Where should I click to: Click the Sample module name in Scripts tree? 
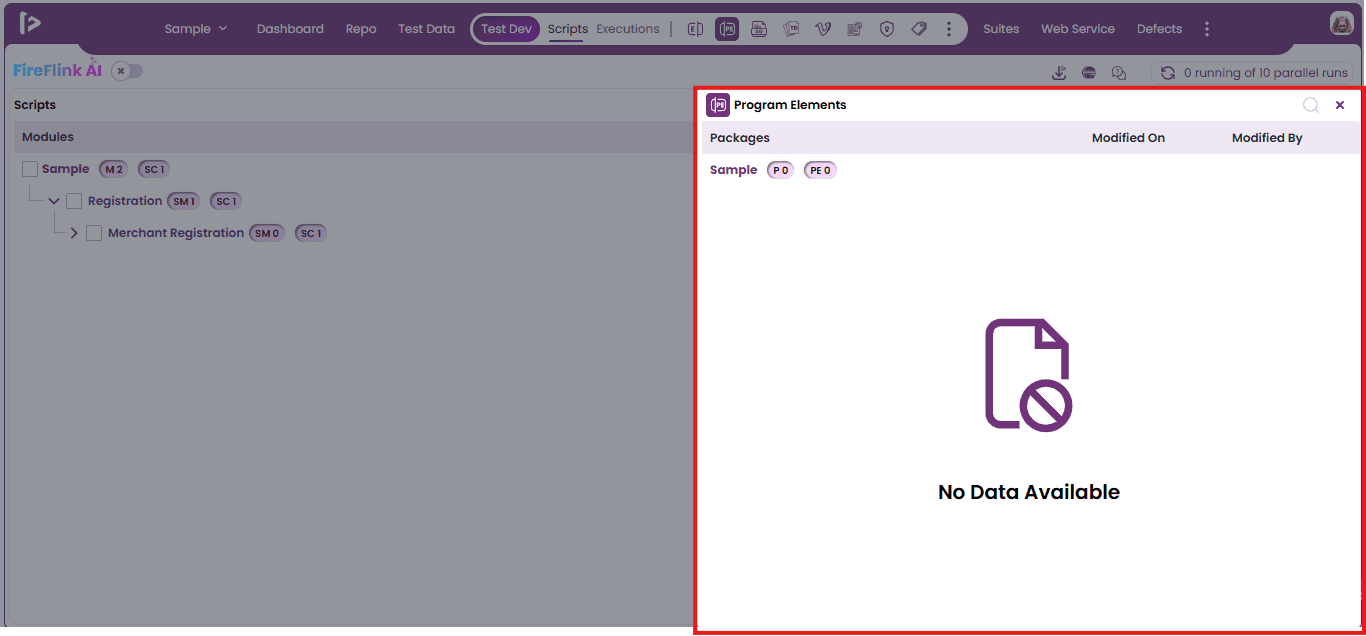pyautogui.click(x=65, y=169)
